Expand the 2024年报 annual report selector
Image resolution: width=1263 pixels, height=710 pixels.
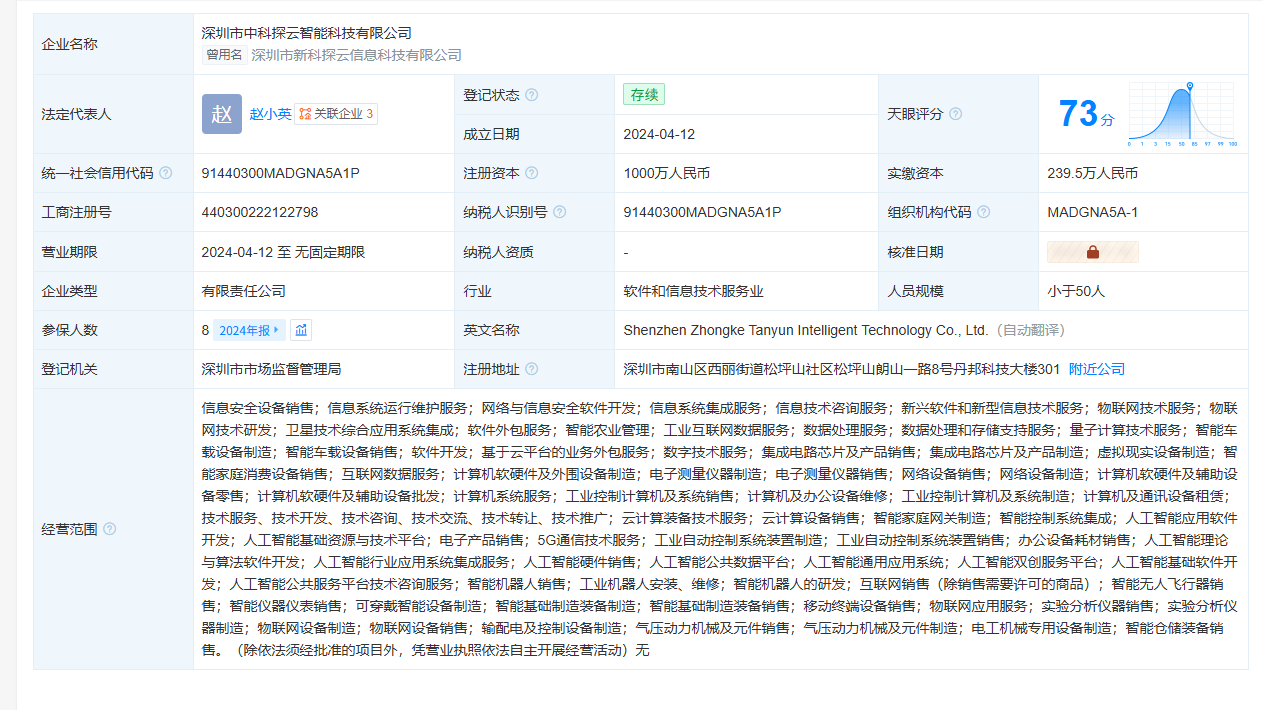[249, 330]
